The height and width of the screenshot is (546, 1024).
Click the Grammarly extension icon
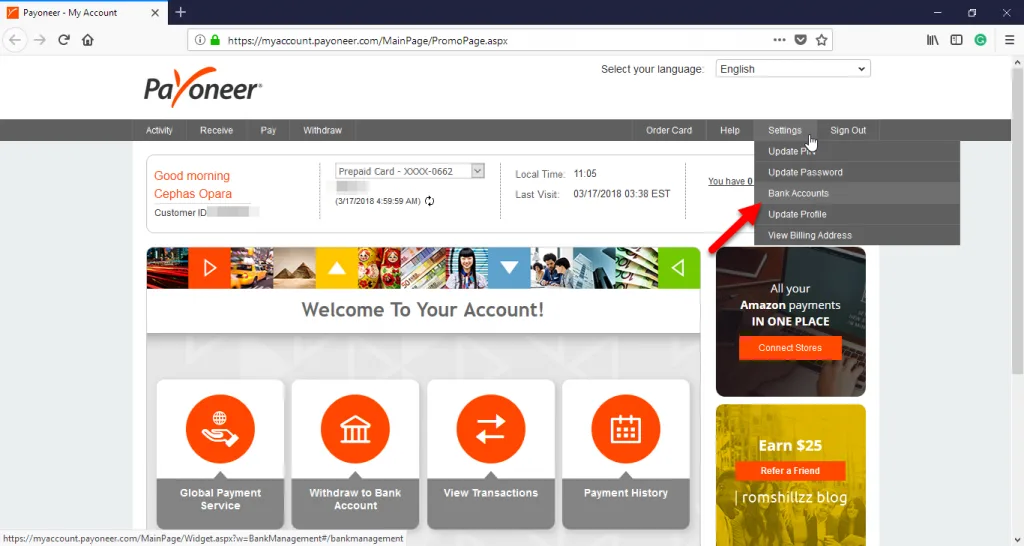[980, 40]
